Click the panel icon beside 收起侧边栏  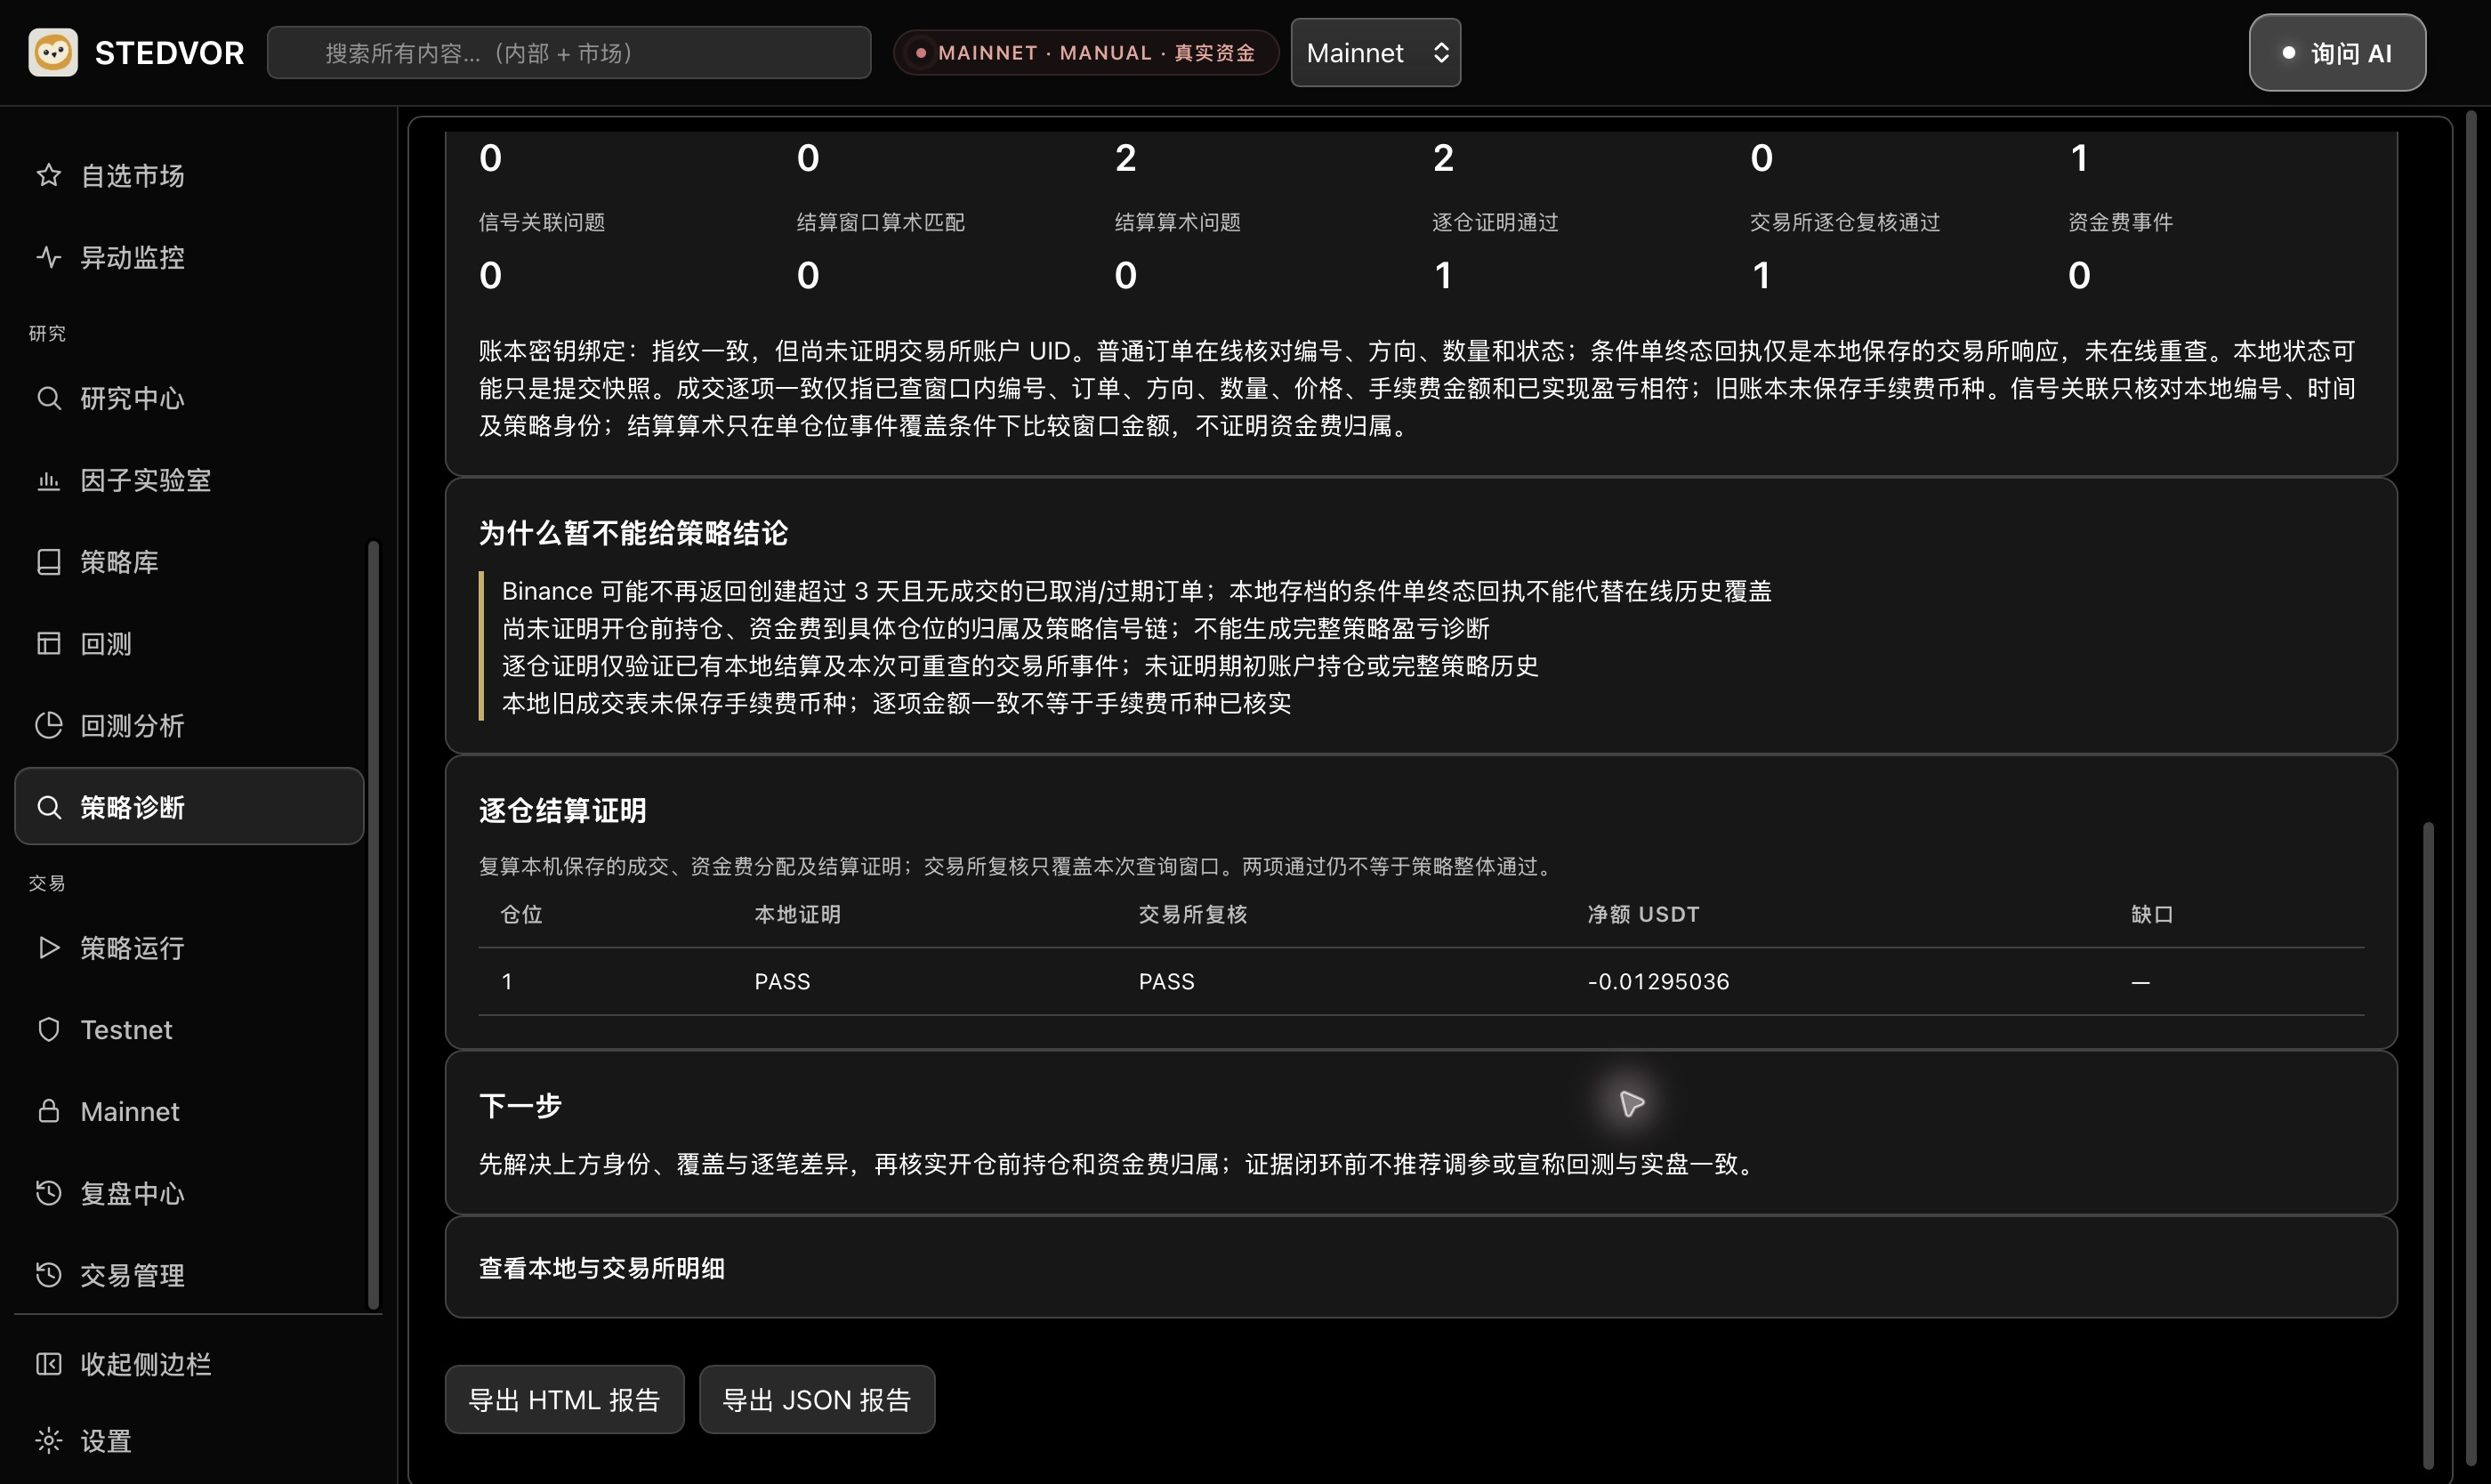tap(48, 1364)
